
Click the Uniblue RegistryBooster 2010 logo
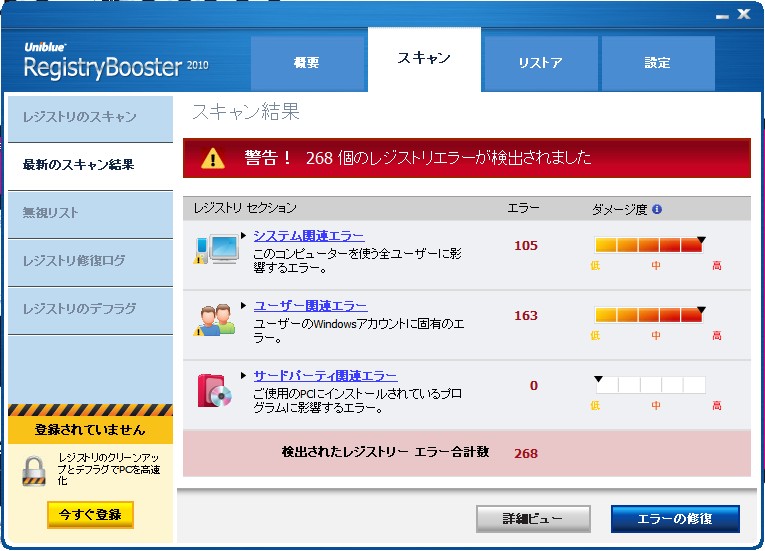pos(116,61)
